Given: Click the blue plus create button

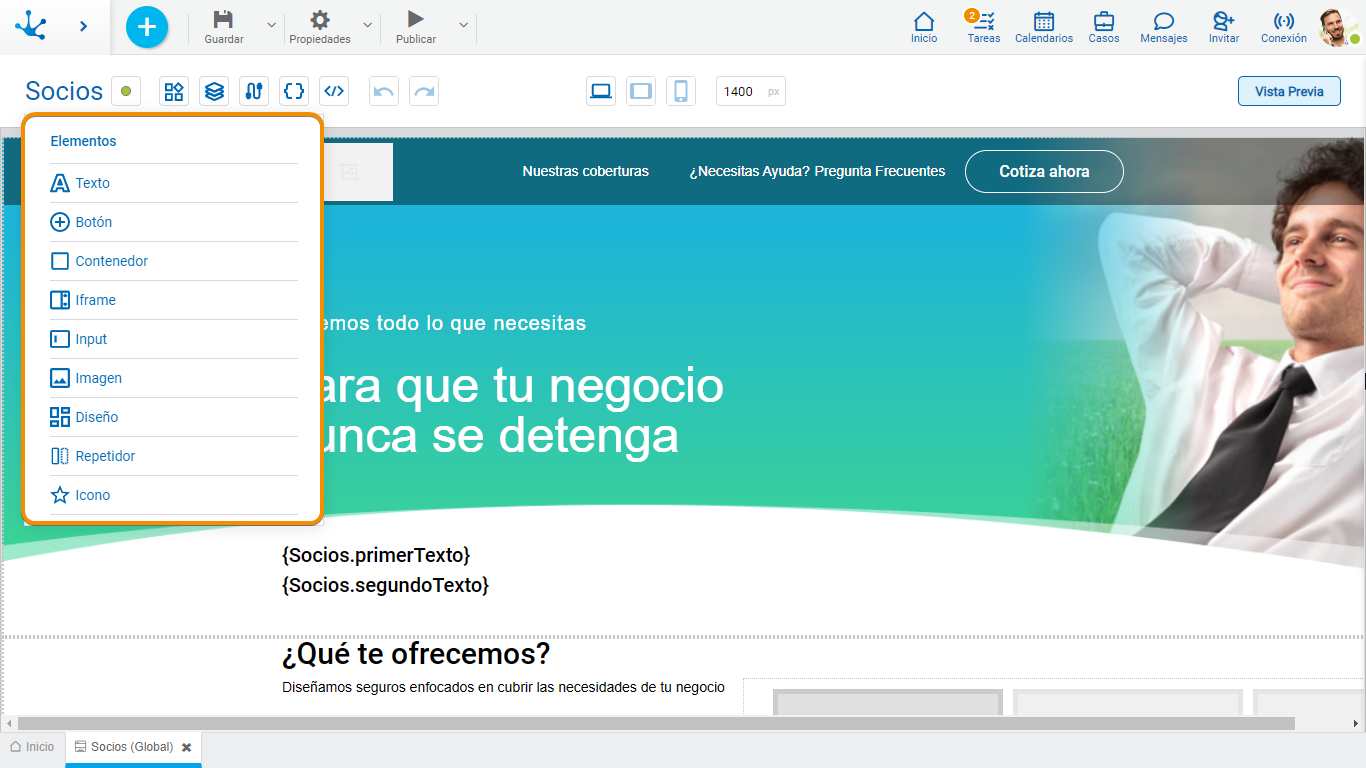Looking at the screenshot, I should (147, 27).
